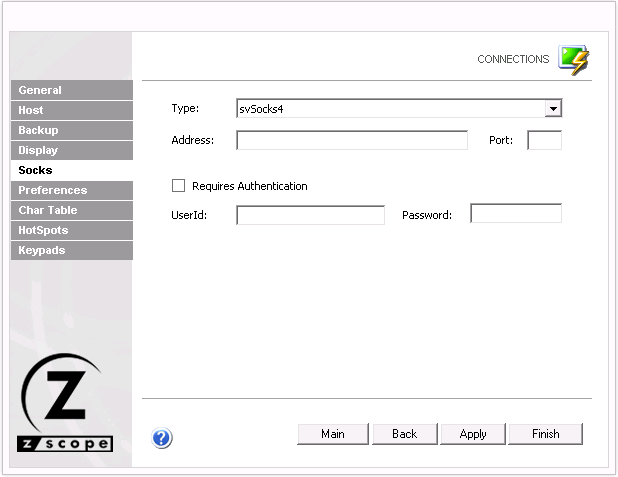Click the CONNECTIONS heading text
Viewport: 618px width, 477px height.
pos(513,59)
